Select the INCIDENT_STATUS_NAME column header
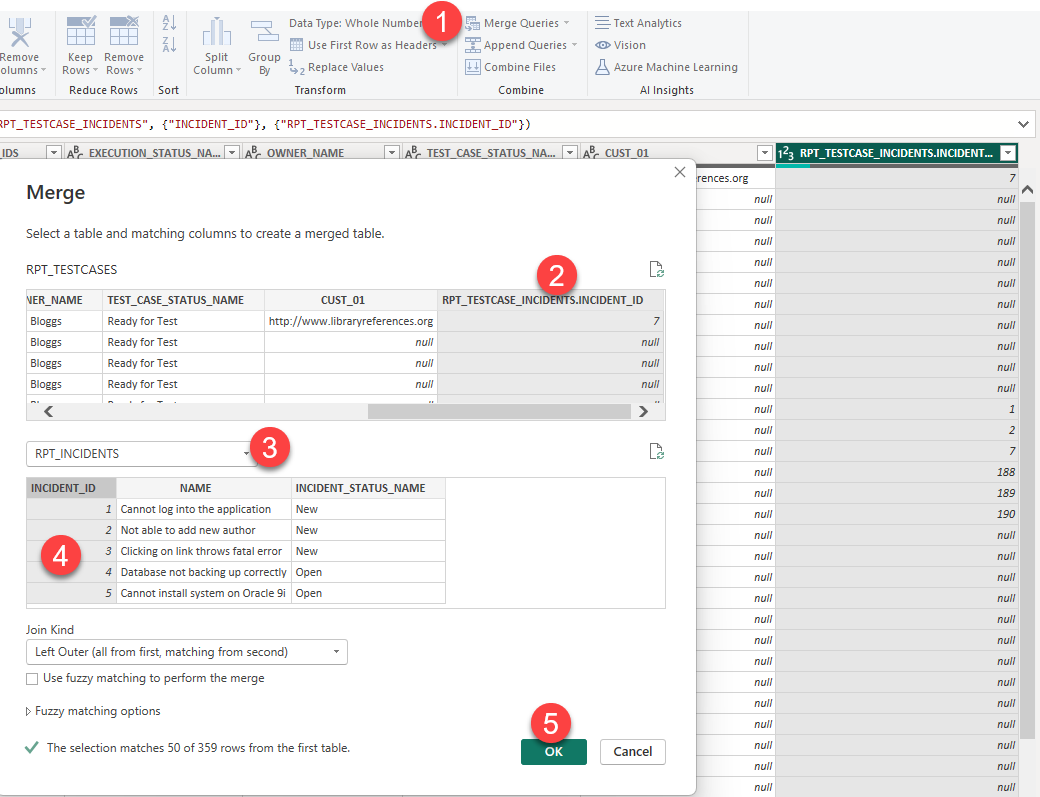1040x797 pixels. click(x=368, y=488)
